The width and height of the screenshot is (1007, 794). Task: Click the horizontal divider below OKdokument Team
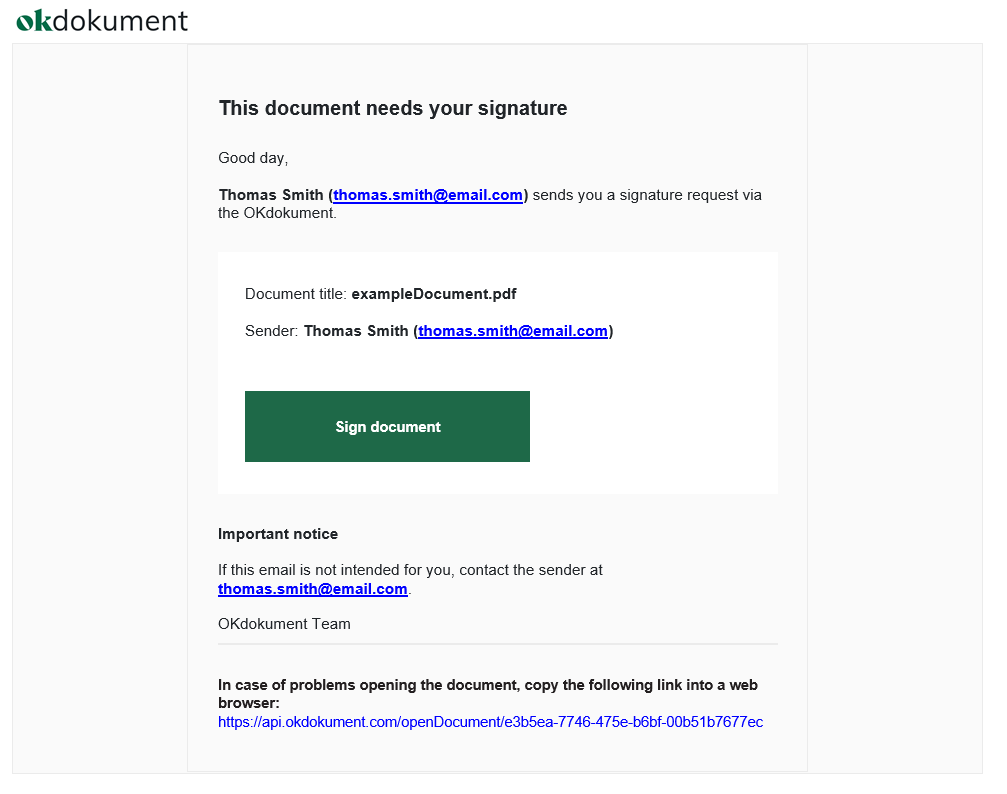(x=498, y=644)
